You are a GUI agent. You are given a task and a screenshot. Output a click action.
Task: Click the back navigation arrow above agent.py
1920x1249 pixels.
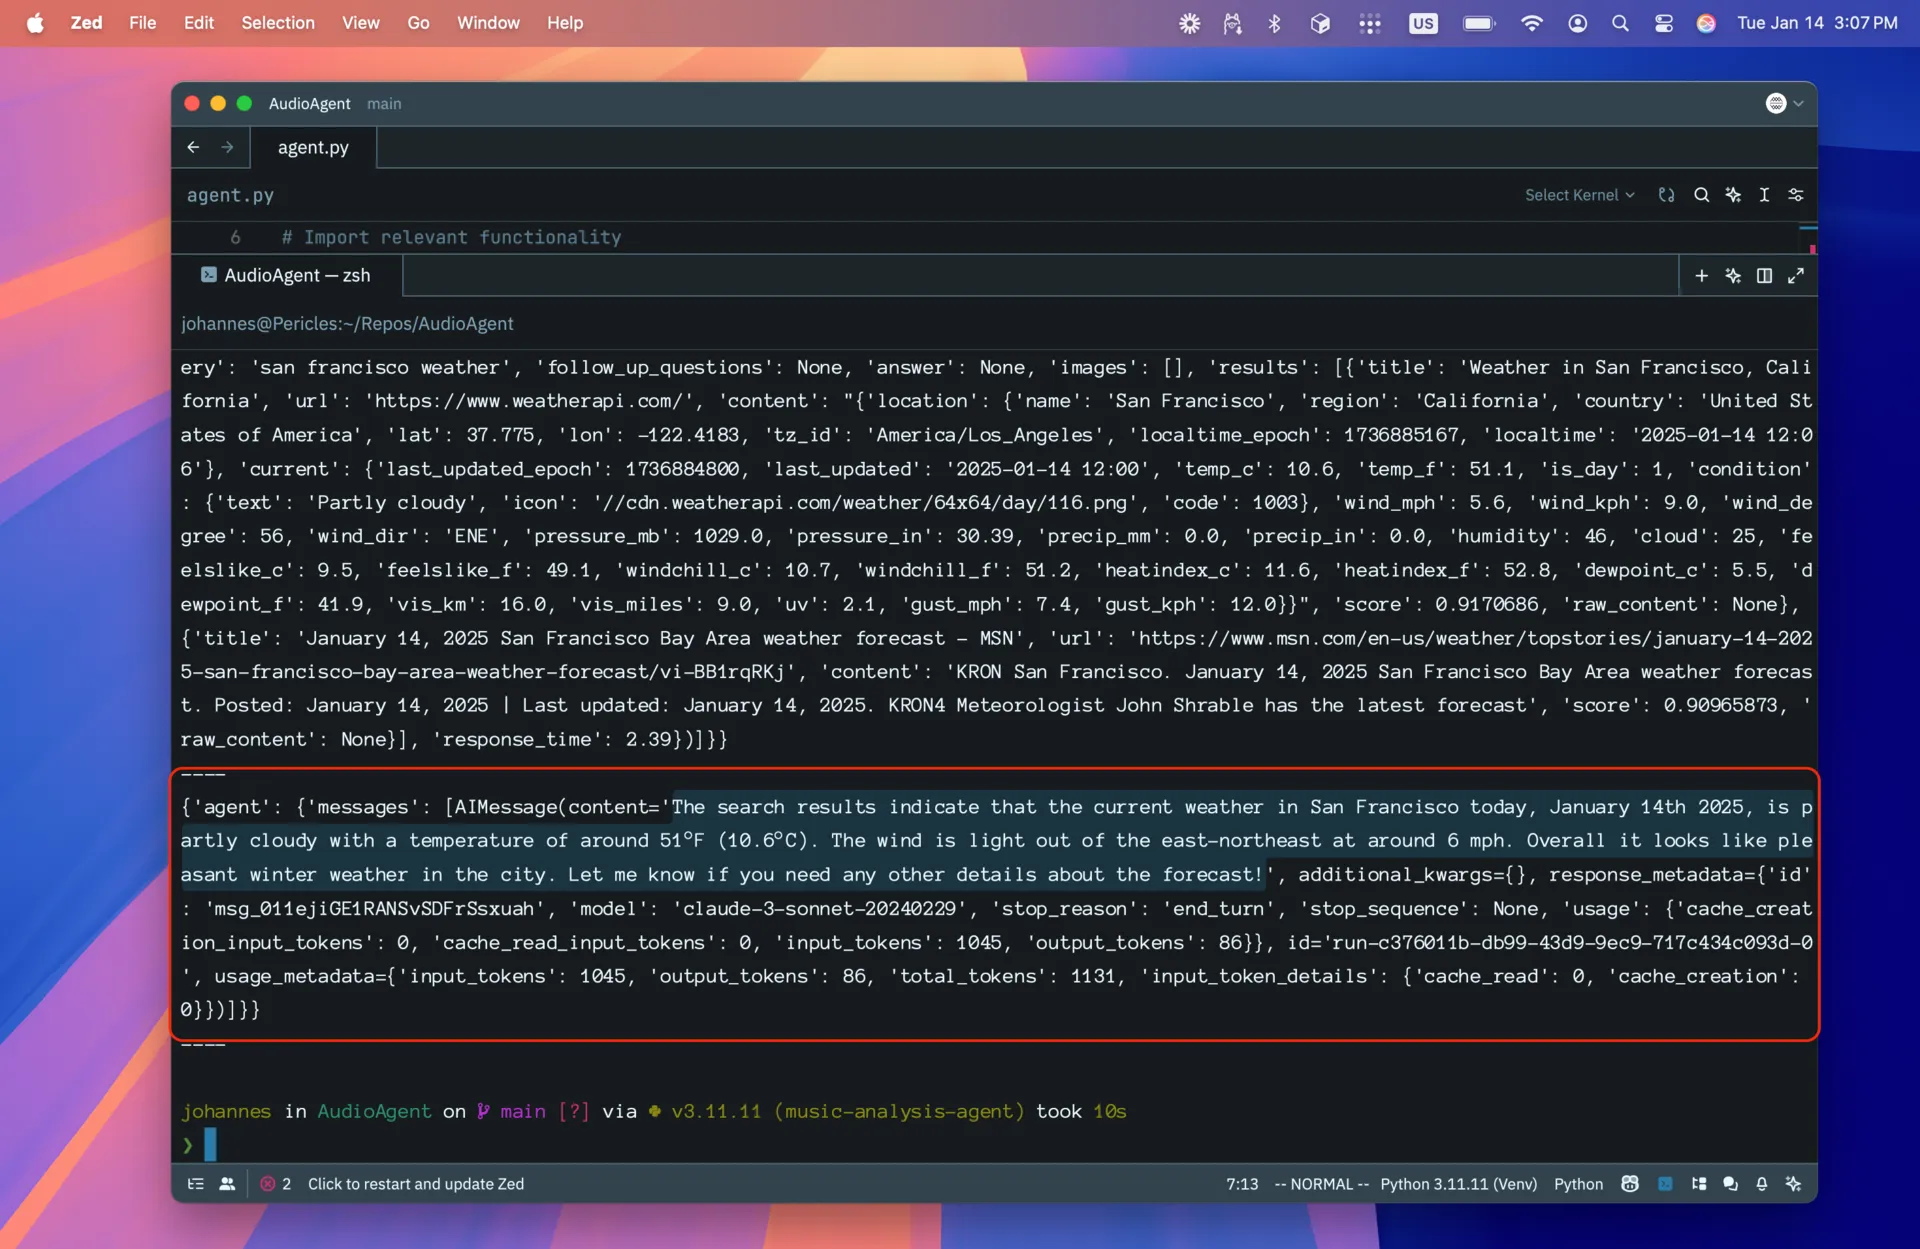(194, 147)
